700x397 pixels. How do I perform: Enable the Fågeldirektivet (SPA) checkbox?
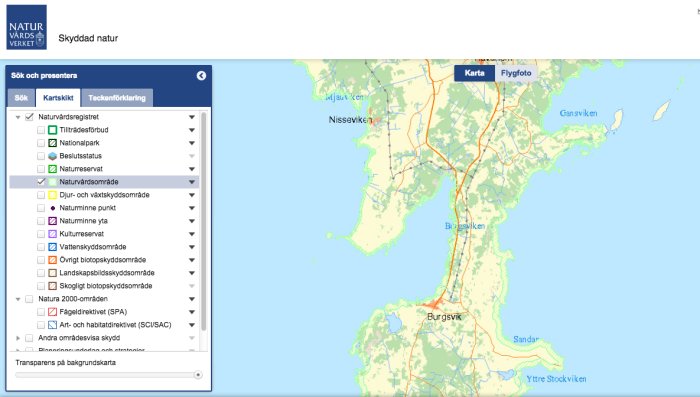coord(41,312)
